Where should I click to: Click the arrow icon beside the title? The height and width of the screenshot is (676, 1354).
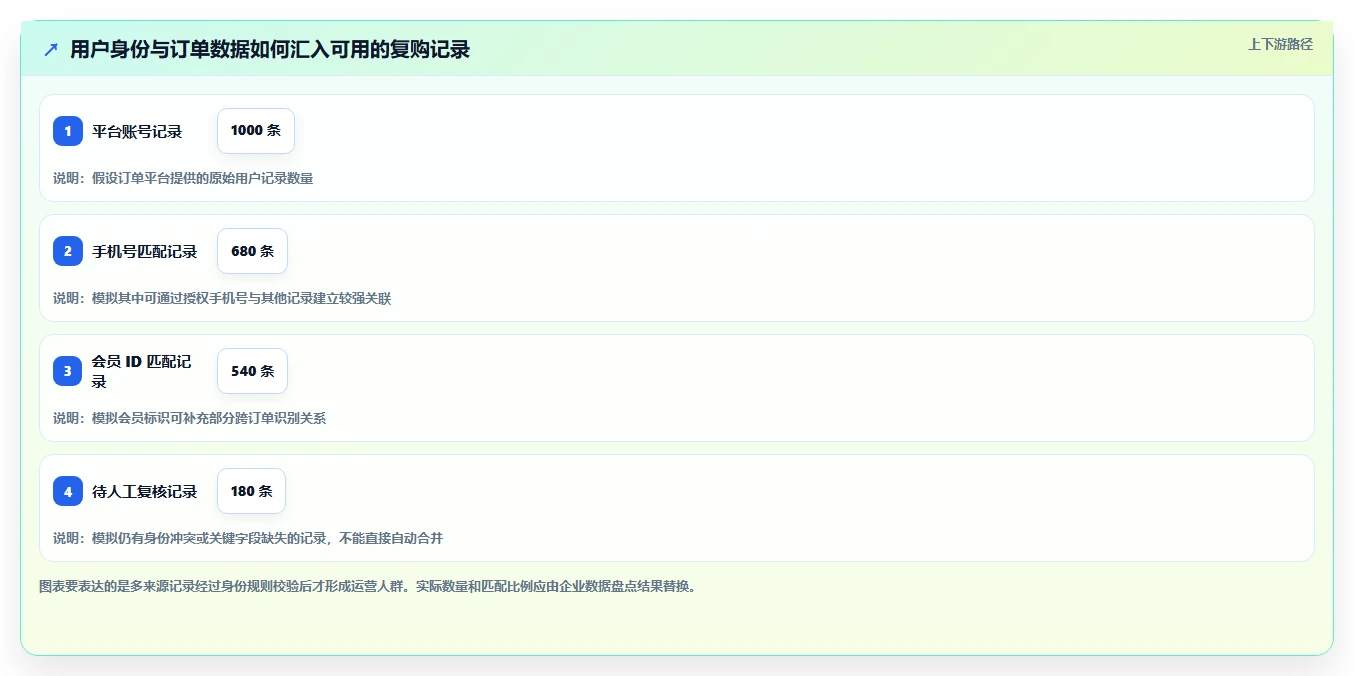(x=51, y=49)
